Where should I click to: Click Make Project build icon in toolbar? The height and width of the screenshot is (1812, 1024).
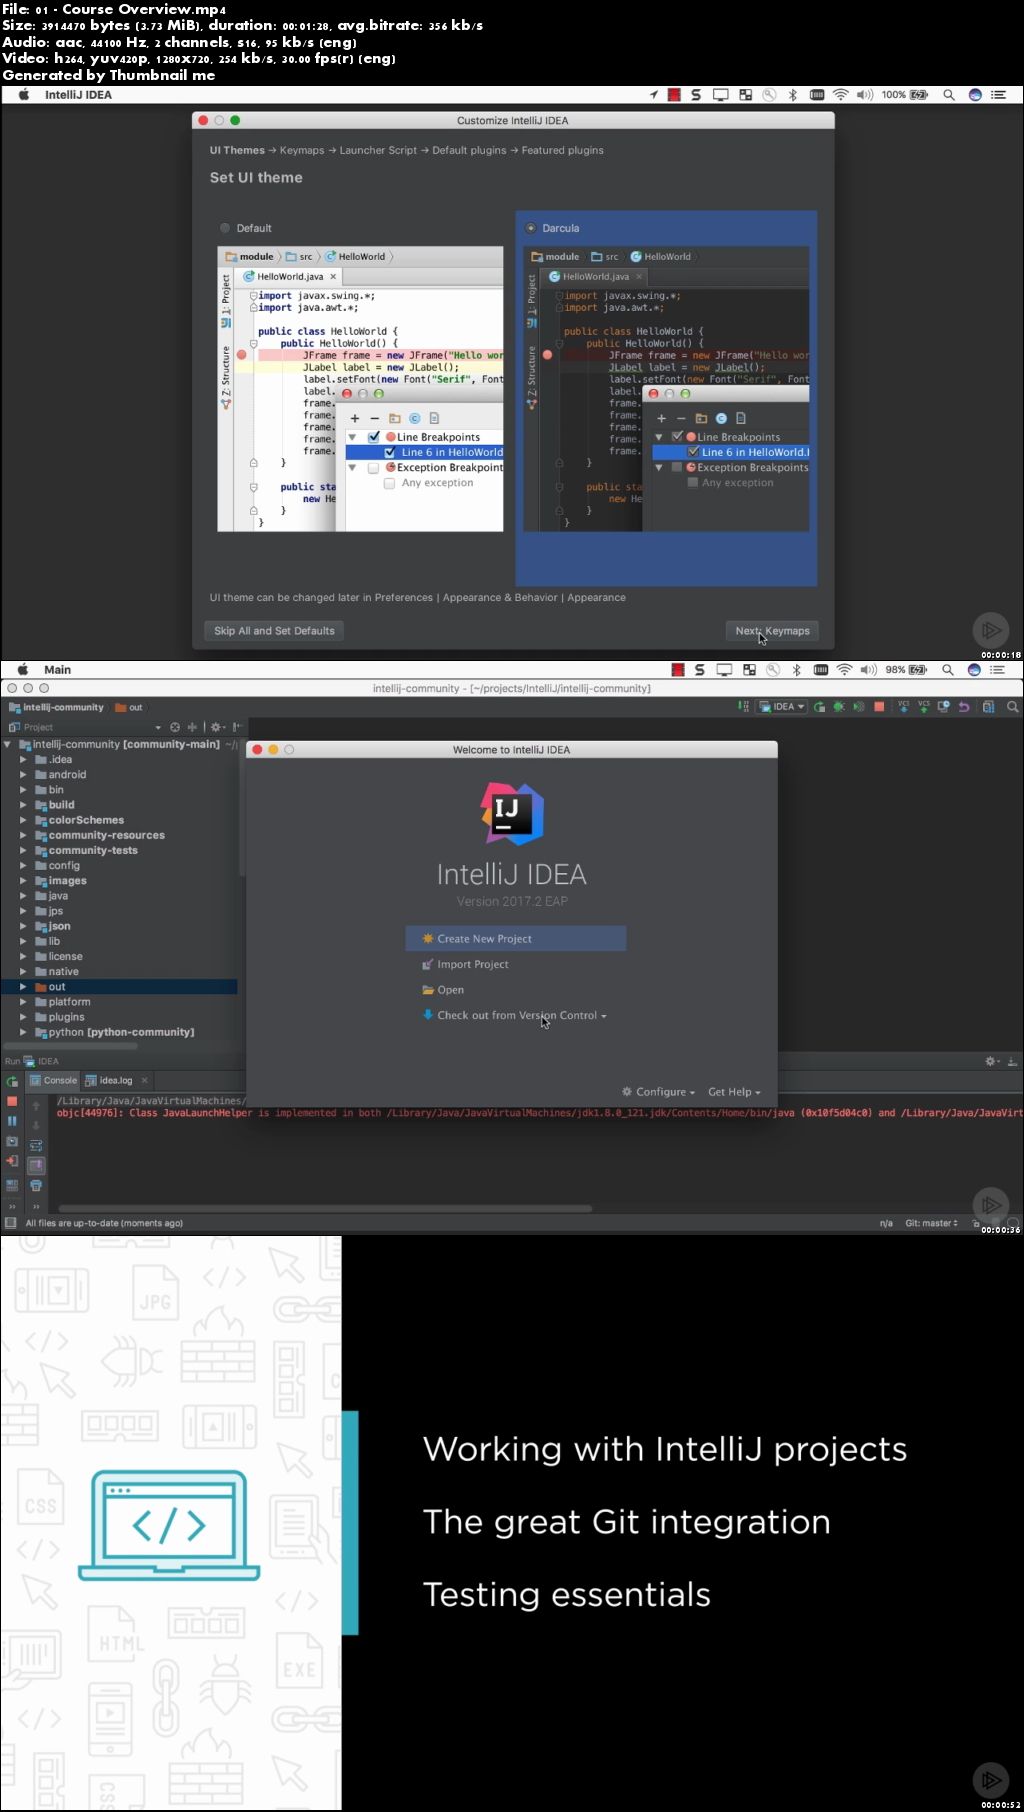point(743,707)
